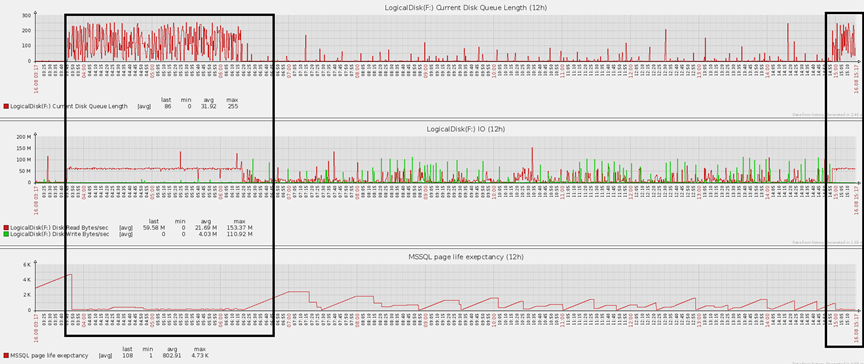Image resolution: width=866 pixels, height=364 pixels.
Task: Click the queue length max value '255'
Action: 233,106
